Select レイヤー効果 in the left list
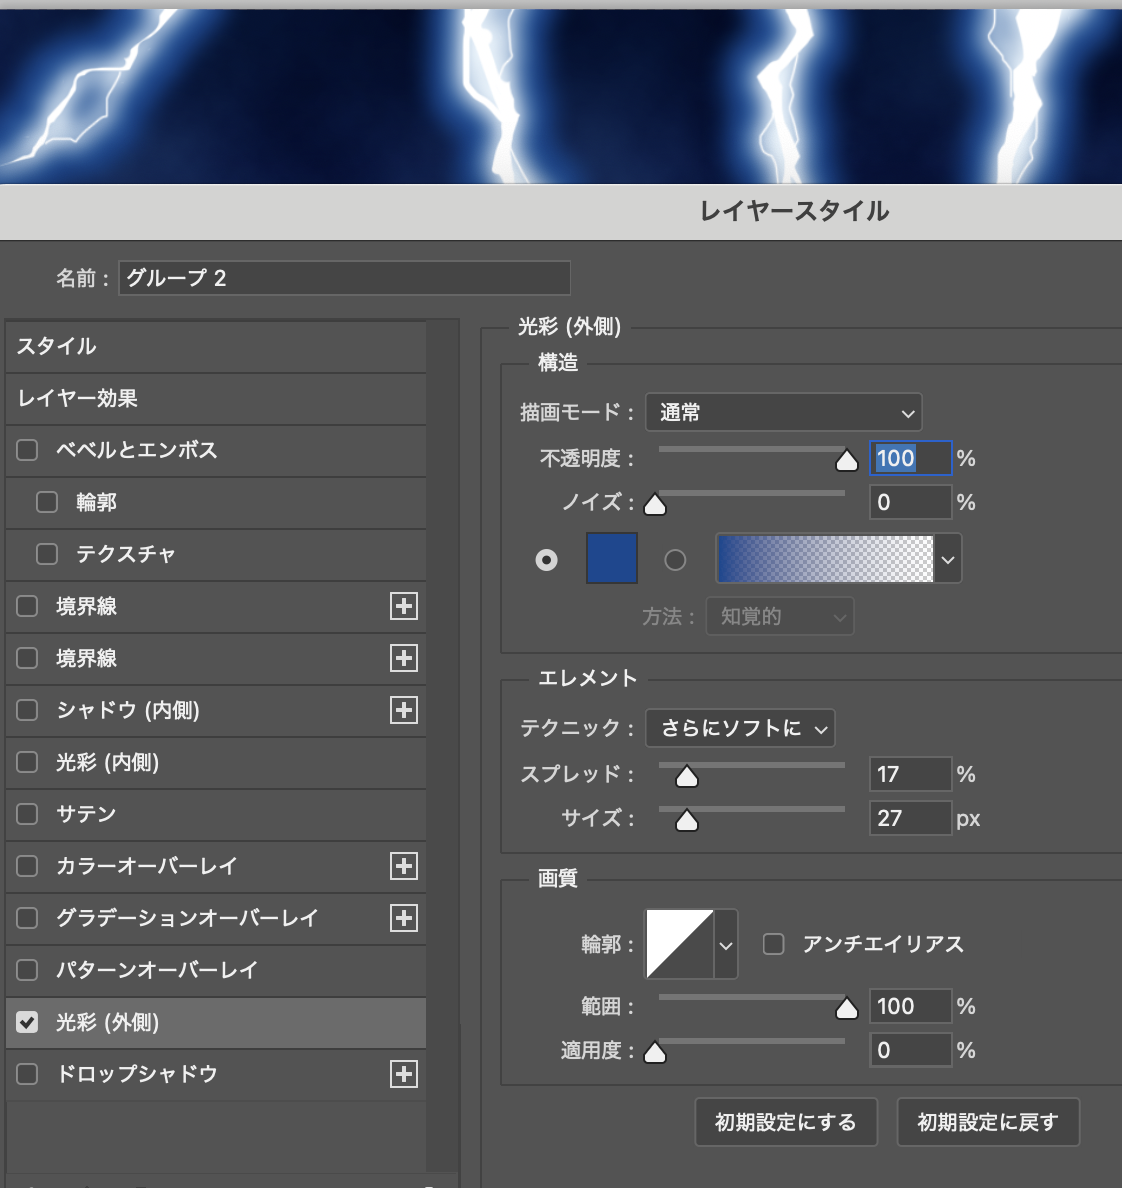Viewport: 1122px width, 1188px height. (216, 398)
